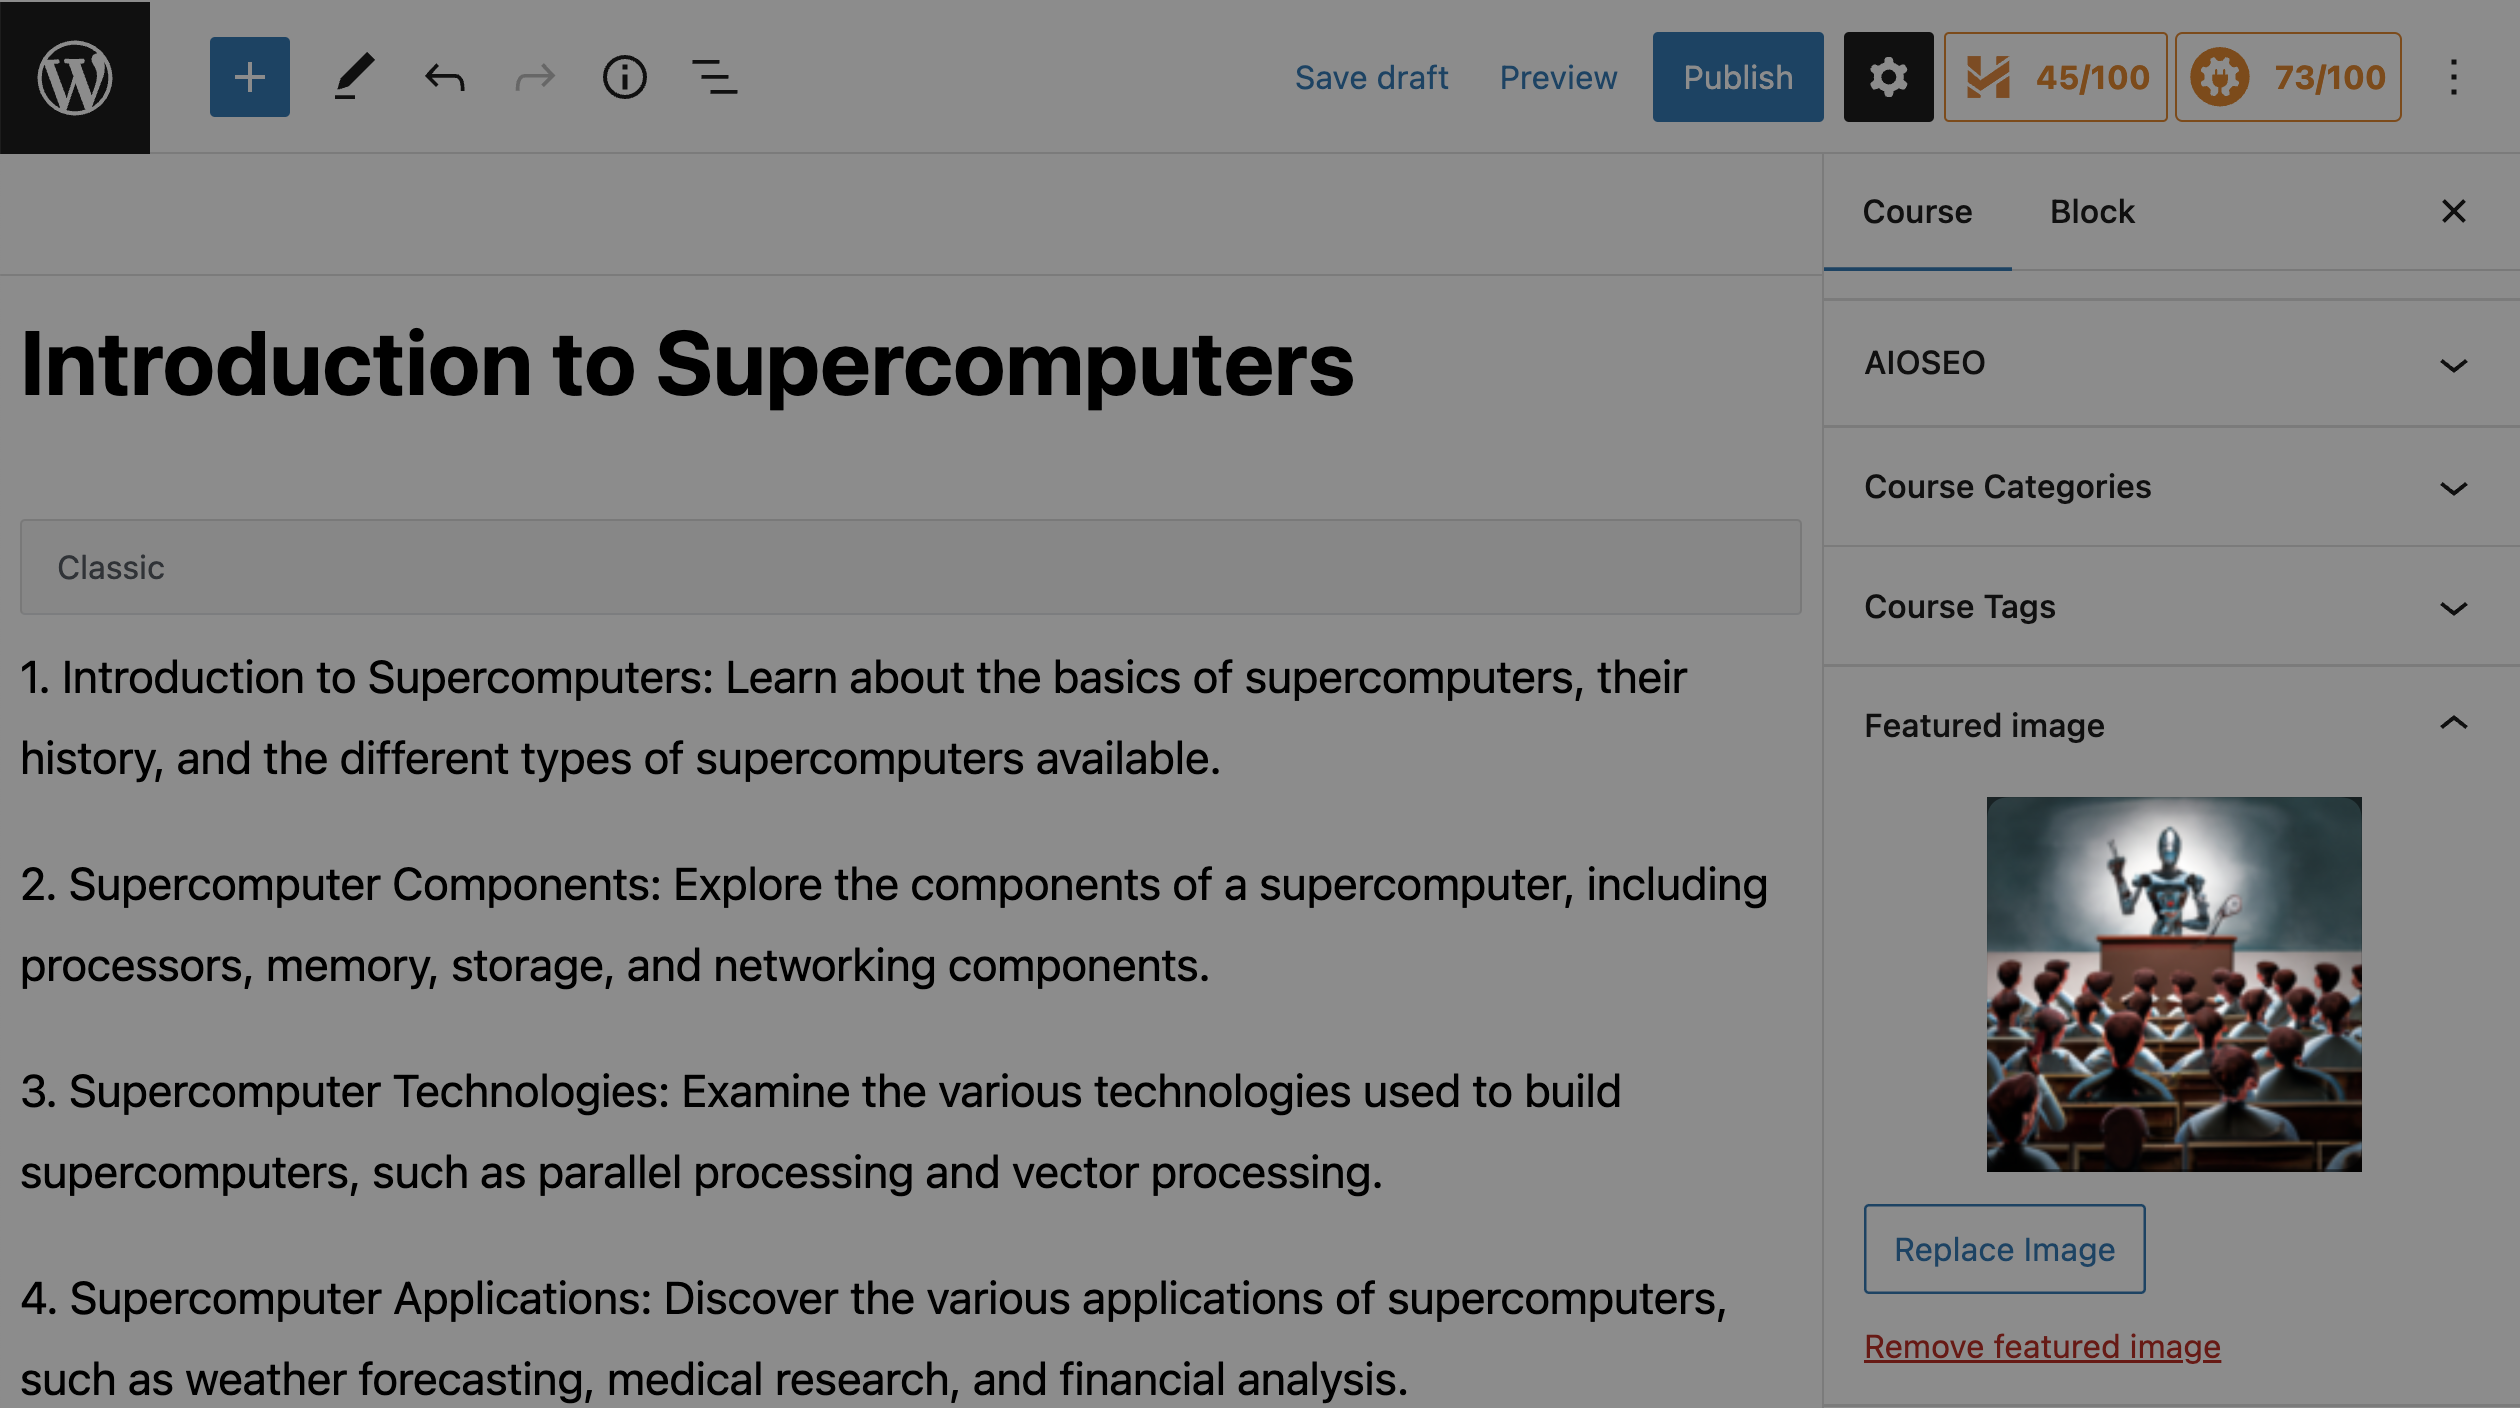Click Remove featured image link

point(2042,1347)
